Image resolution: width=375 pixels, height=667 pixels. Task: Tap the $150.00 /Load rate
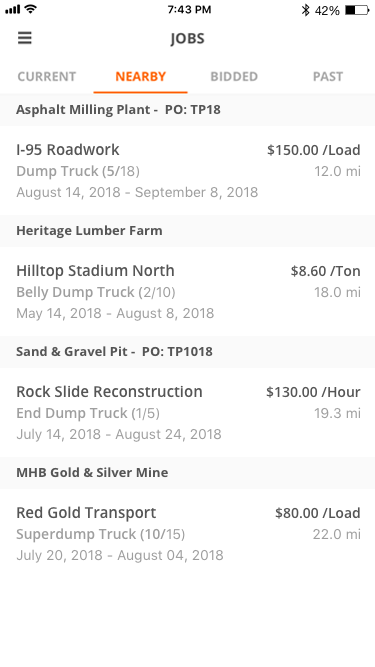point(314,150)
